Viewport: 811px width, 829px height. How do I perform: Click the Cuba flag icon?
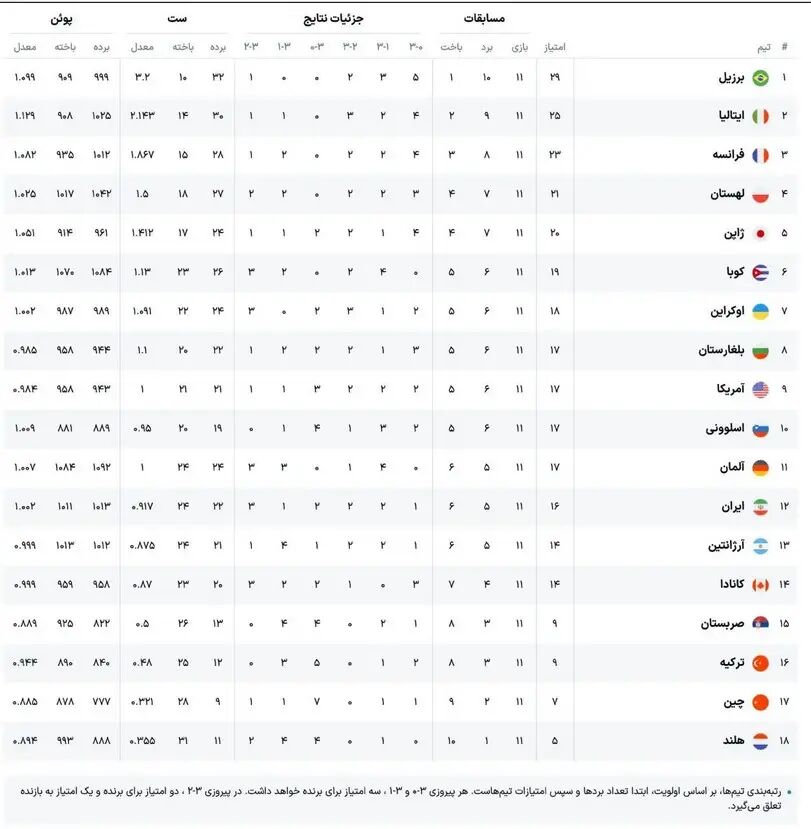760,273
